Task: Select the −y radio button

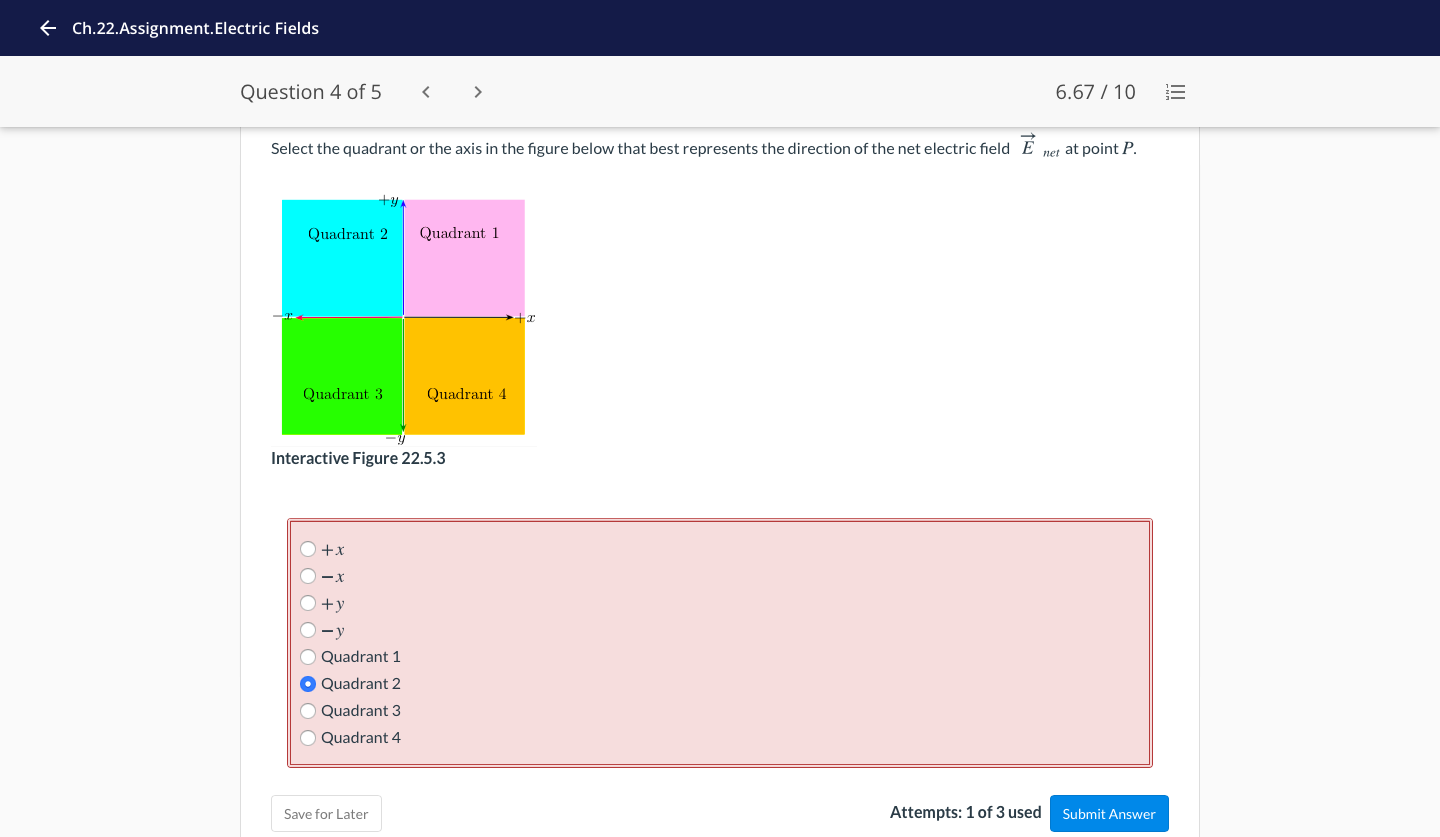Action: pyautogui.click(x=308, y=630)
